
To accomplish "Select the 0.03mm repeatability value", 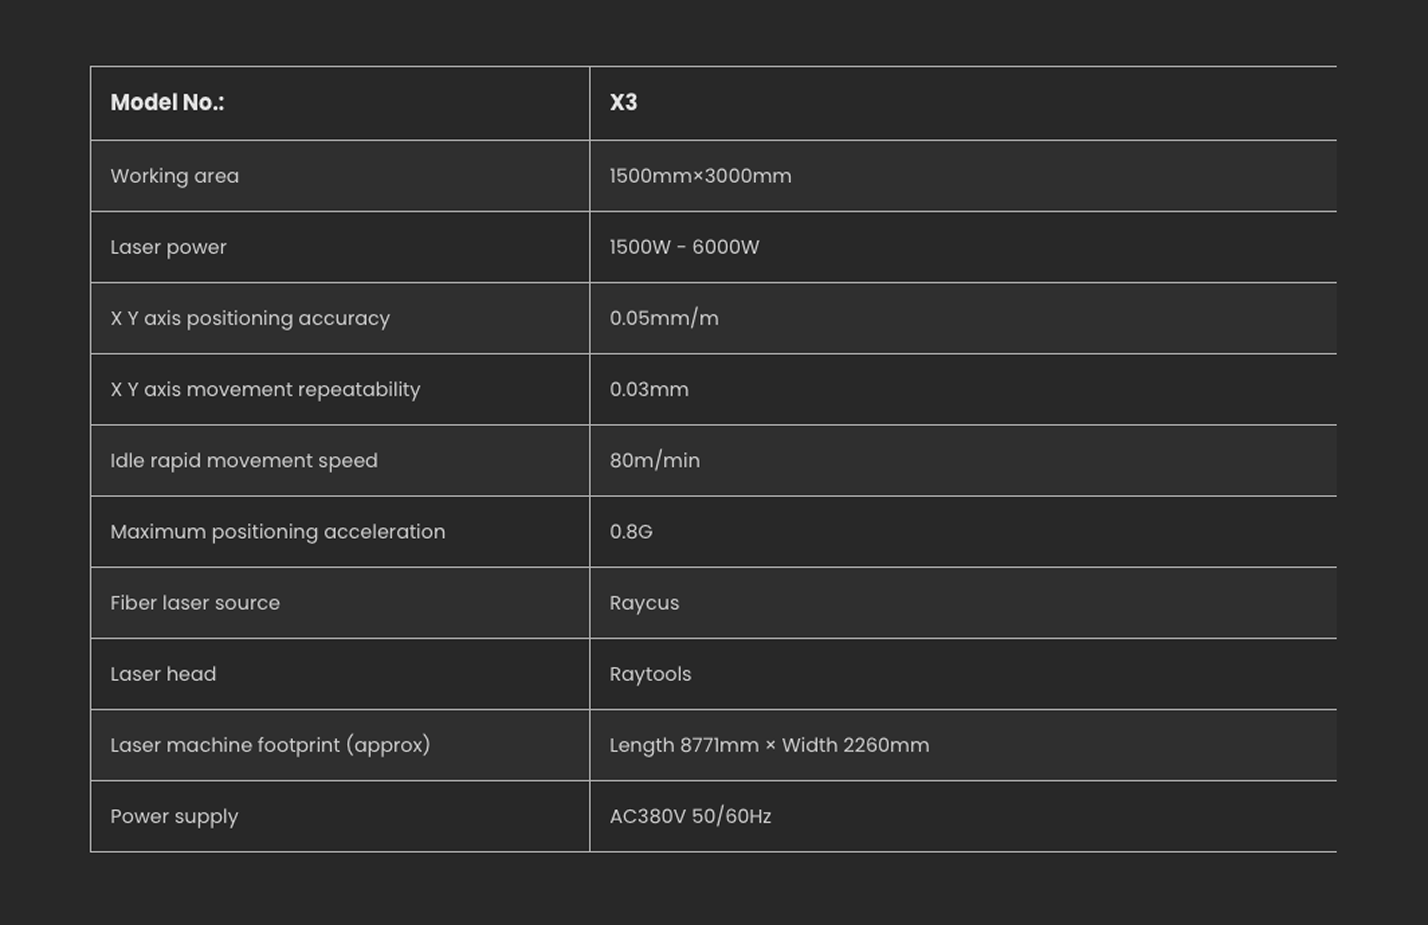I will pyautogui.click(x=649, y=389).
